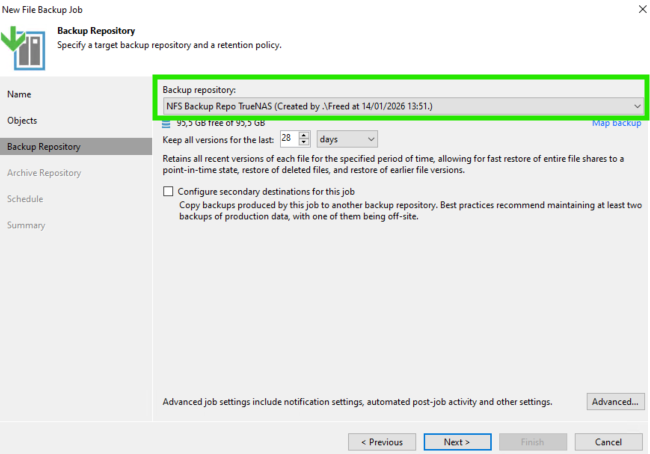
Task: Go back with the Previous button
Action: tap(382, 442)
